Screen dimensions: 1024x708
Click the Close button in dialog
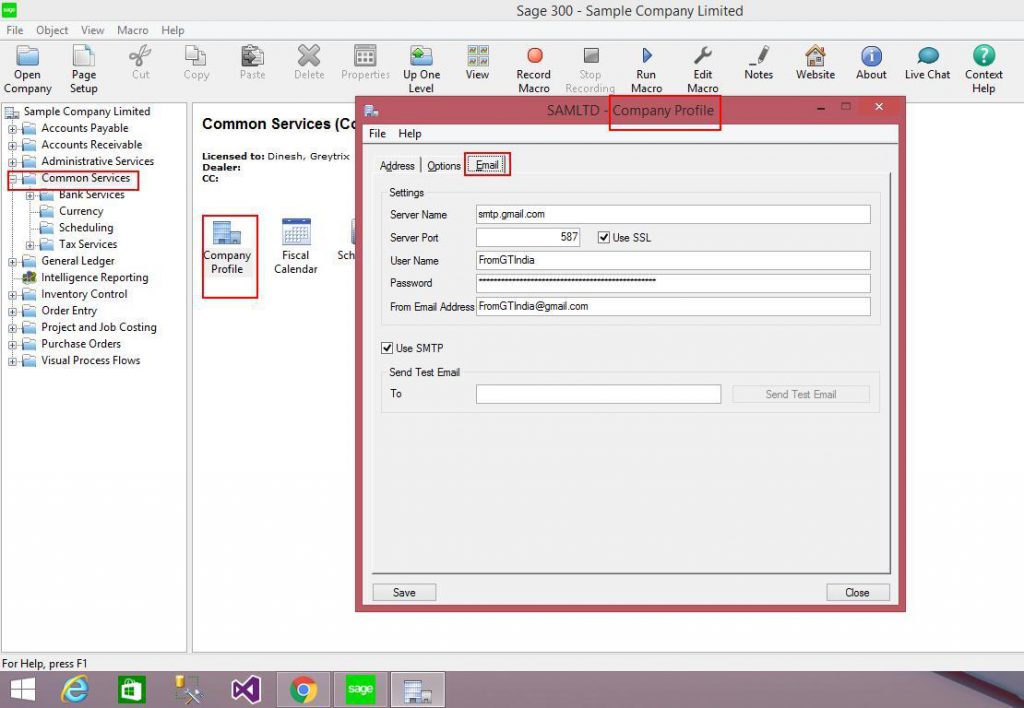click(x=857, y=592)
